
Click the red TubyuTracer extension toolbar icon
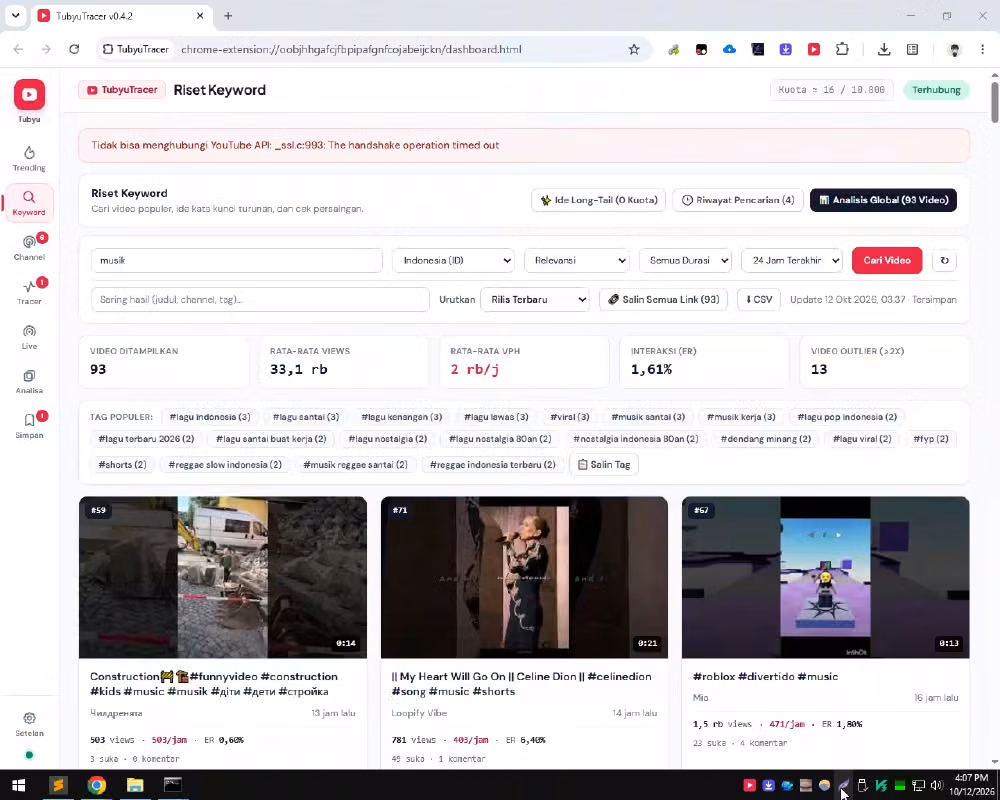(x=814, y=49)
